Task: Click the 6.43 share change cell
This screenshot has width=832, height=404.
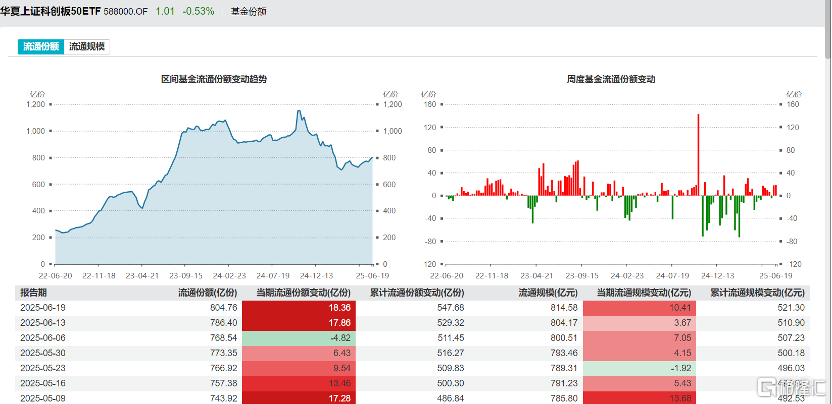Action: pos(299,353)
